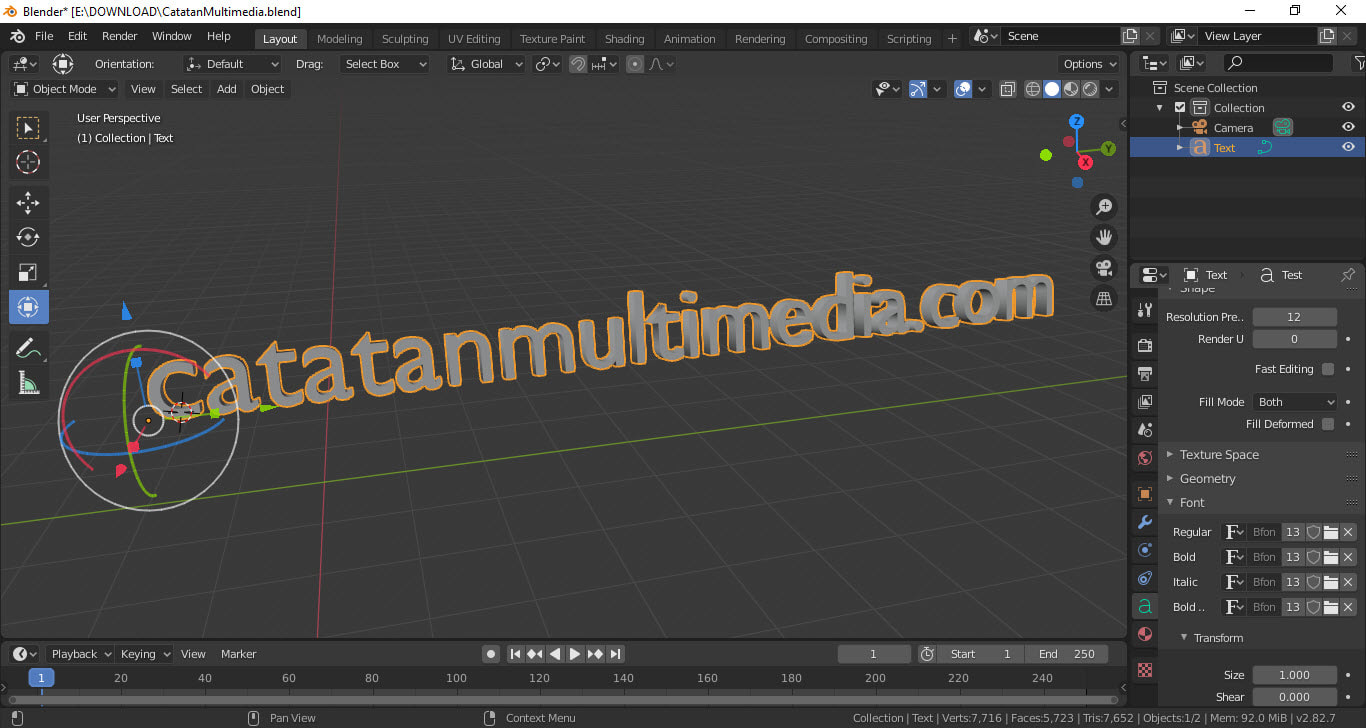Screen dimensions: 1366x728
Task: Open Object properties tab
Action: (x=1145, y=494)
